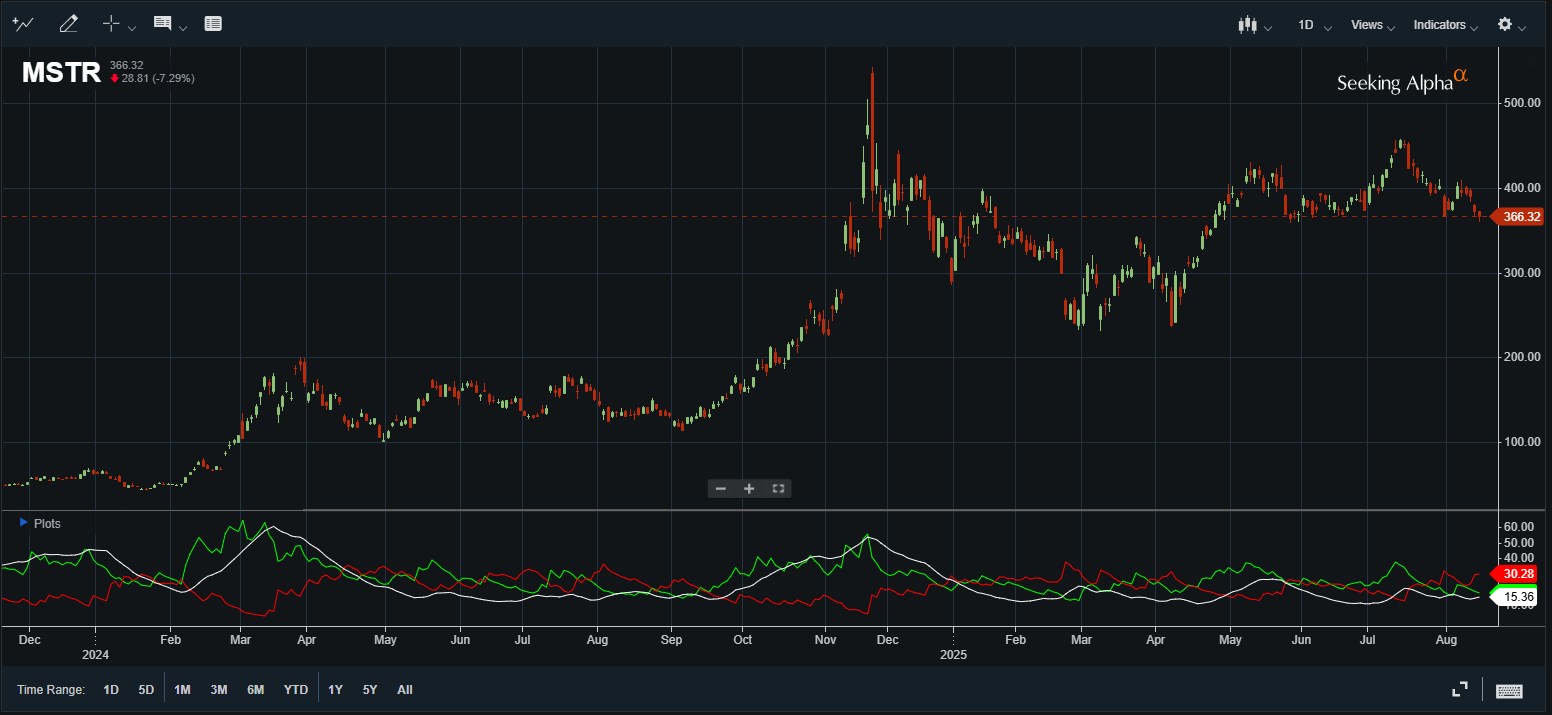Select the 1M time range
The height and width of the screenshot is (715, 1552).
[x=182, y=690]
